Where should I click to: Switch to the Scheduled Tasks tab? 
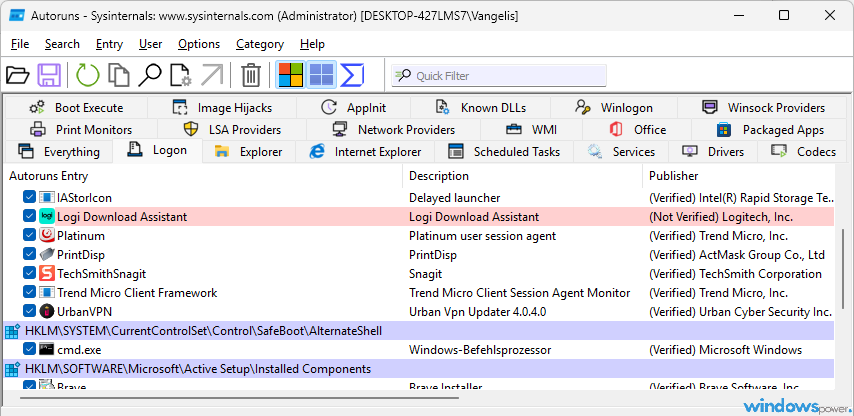pyautogui.click(x=504, y=152)
